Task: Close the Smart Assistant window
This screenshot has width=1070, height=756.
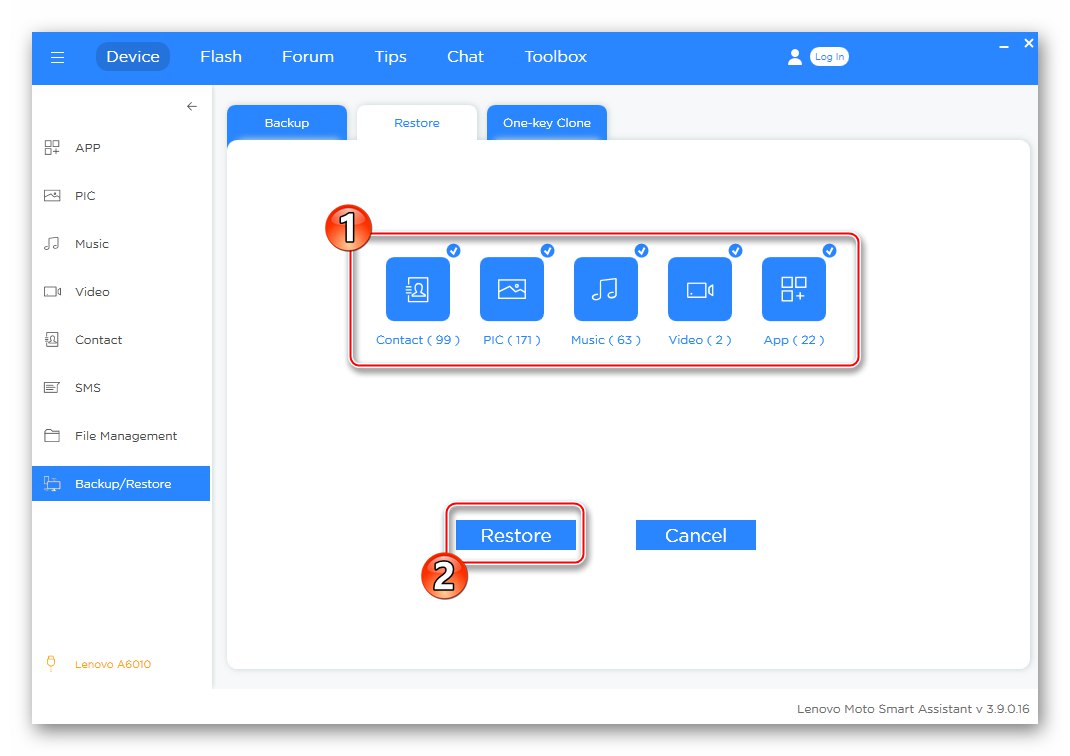Action: (1028, 43)
